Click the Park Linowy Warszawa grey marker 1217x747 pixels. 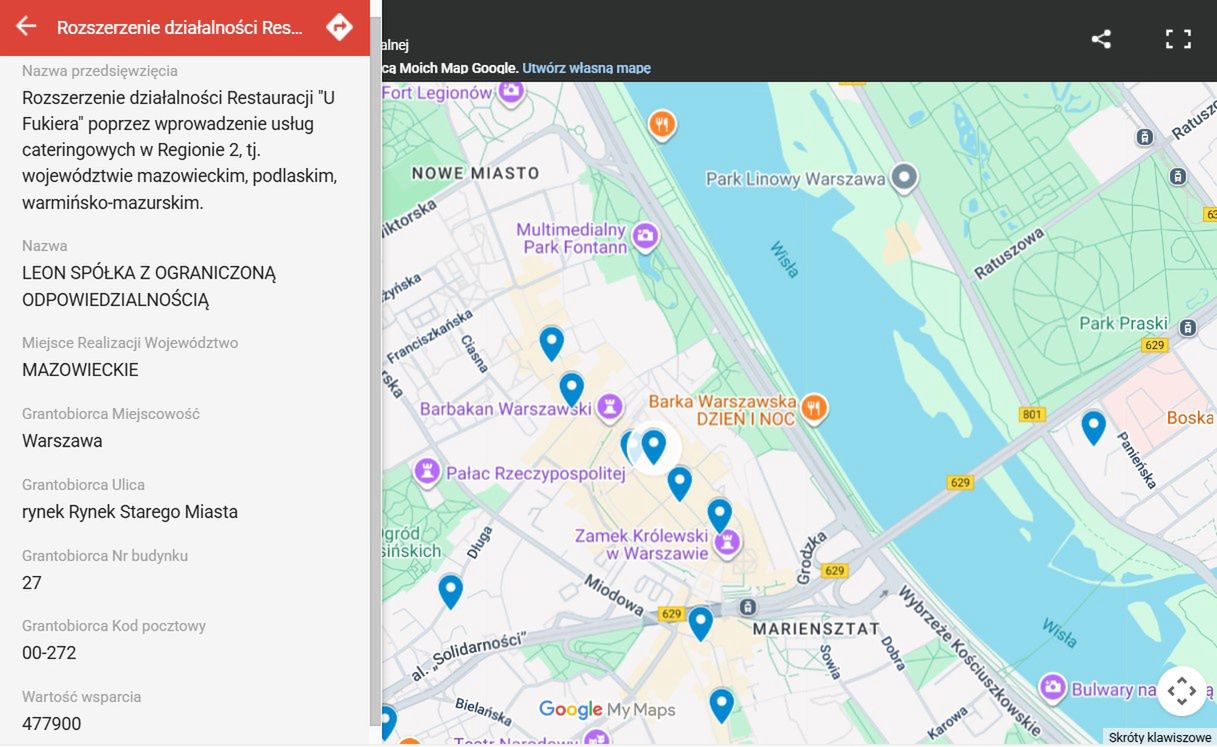pyautogui.click(x=905, y=179)
